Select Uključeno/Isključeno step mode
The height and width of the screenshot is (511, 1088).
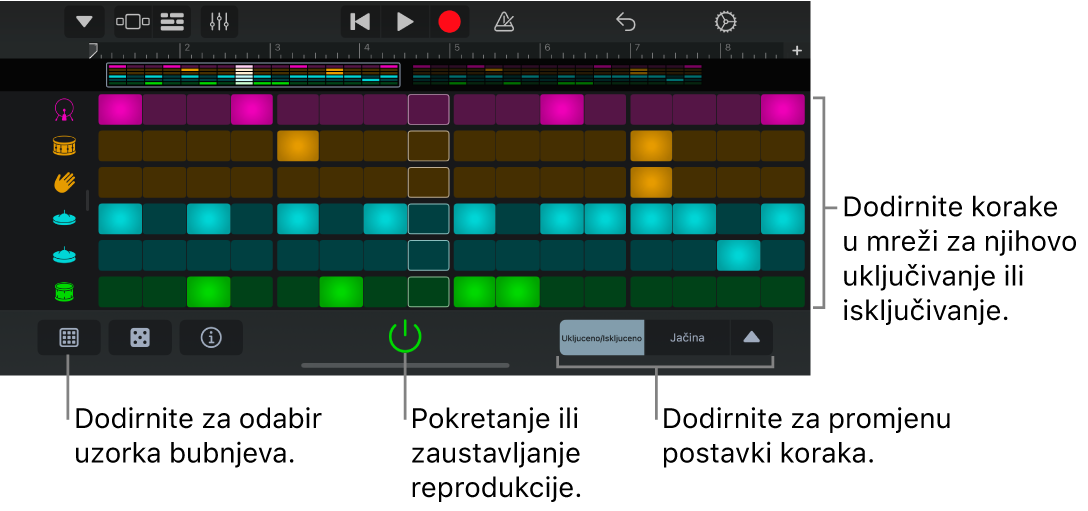click(x=602, y=337)
